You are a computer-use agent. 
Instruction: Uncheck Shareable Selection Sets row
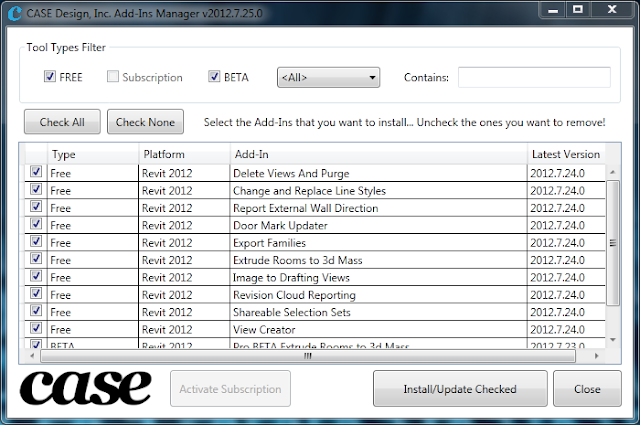click(36, 311)
